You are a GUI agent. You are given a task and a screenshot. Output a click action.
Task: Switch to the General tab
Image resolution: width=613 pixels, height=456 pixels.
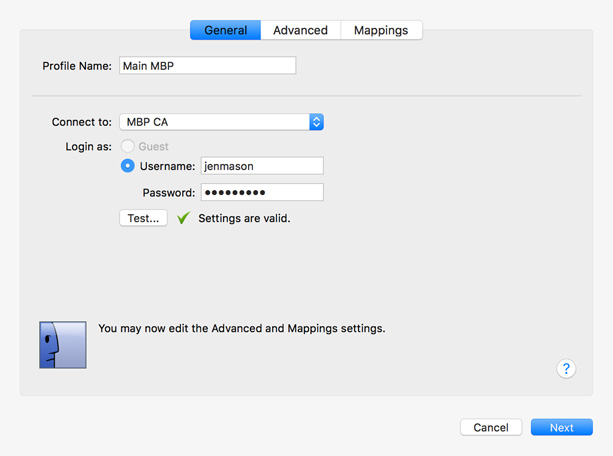(x=226, y=30)
